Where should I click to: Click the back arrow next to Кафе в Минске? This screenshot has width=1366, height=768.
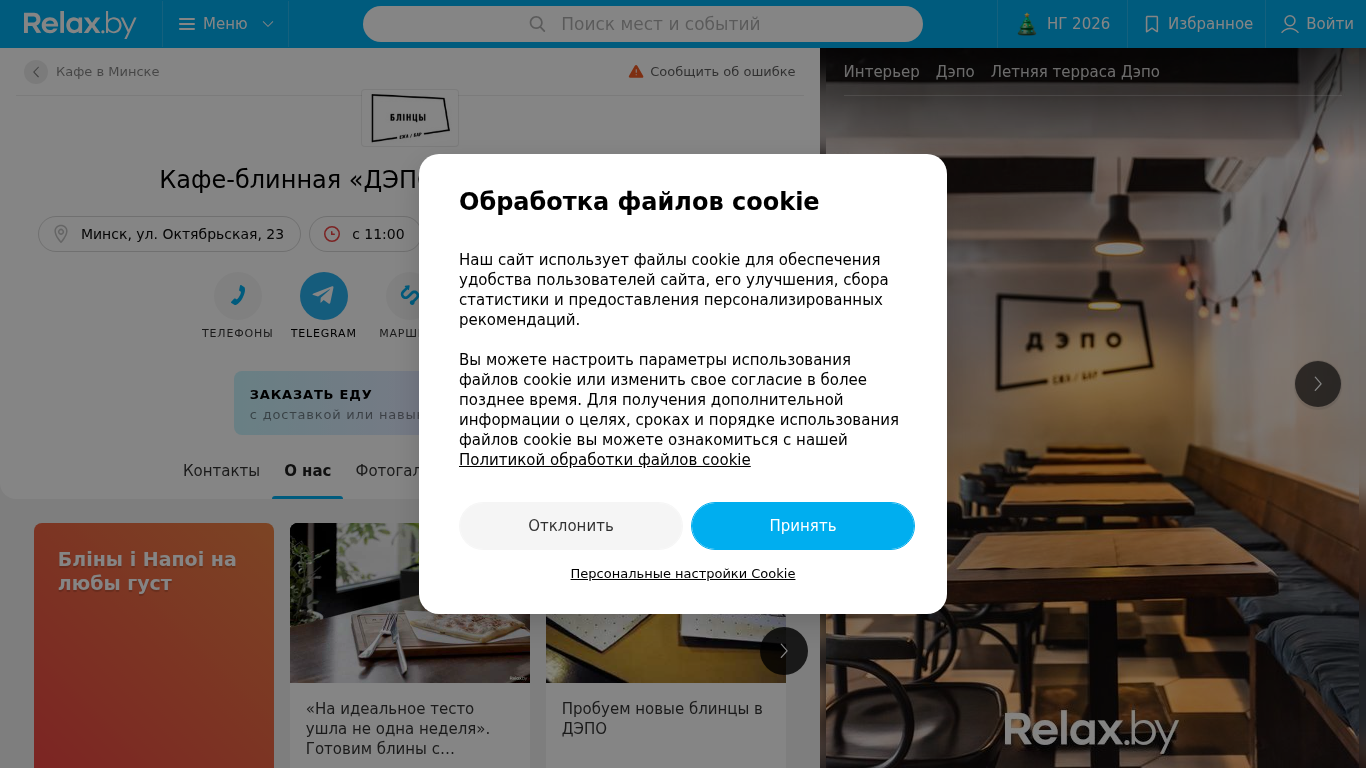point(36,72)
